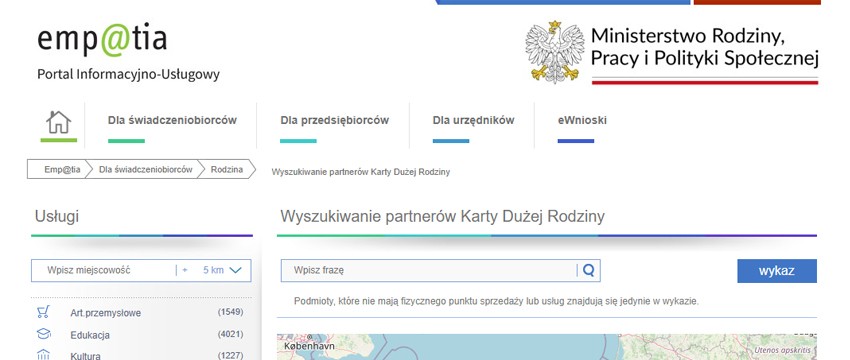Viewport: 850px width, 360px height.
Task: Click the Wyszukiwanie partnerów Karty Dużej Rodziny heading
Action: click(442, 216)
